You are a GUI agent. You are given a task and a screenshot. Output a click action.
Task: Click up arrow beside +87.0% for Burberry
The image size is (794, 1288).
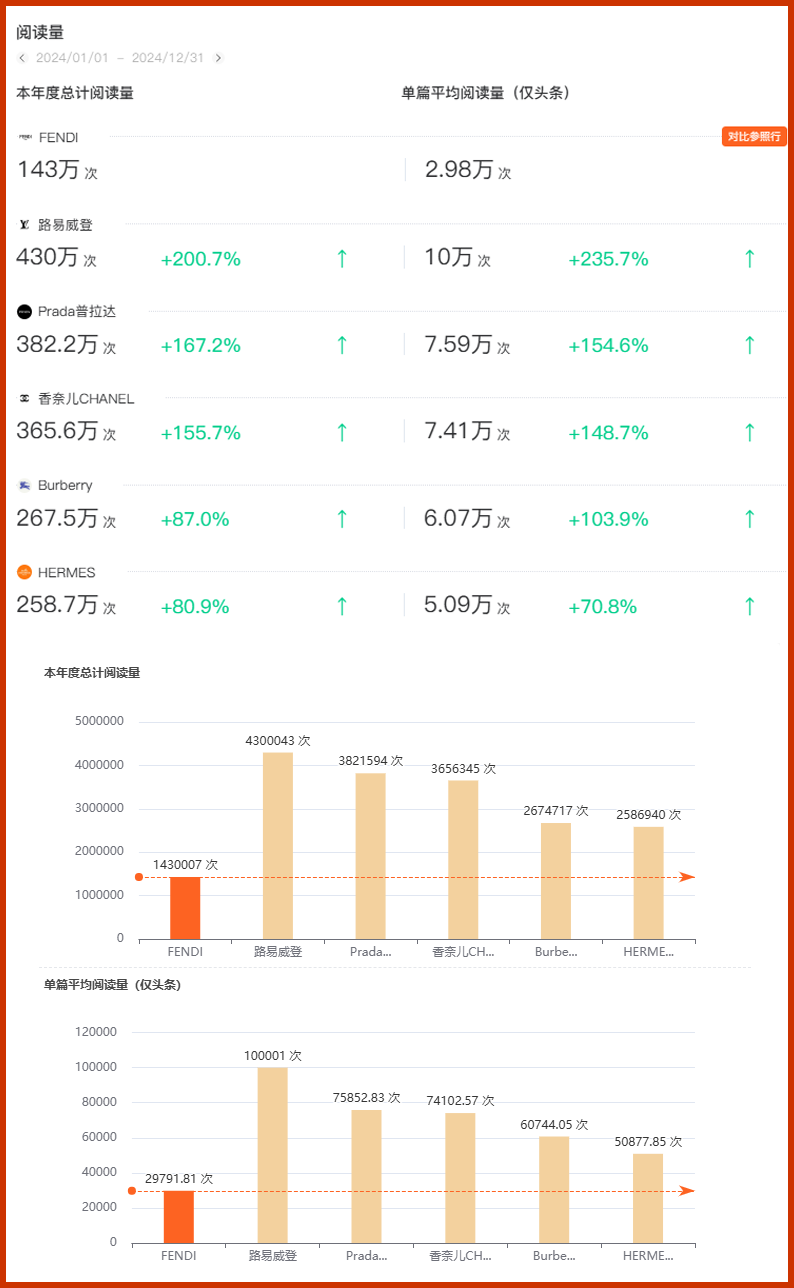(342, 519)
